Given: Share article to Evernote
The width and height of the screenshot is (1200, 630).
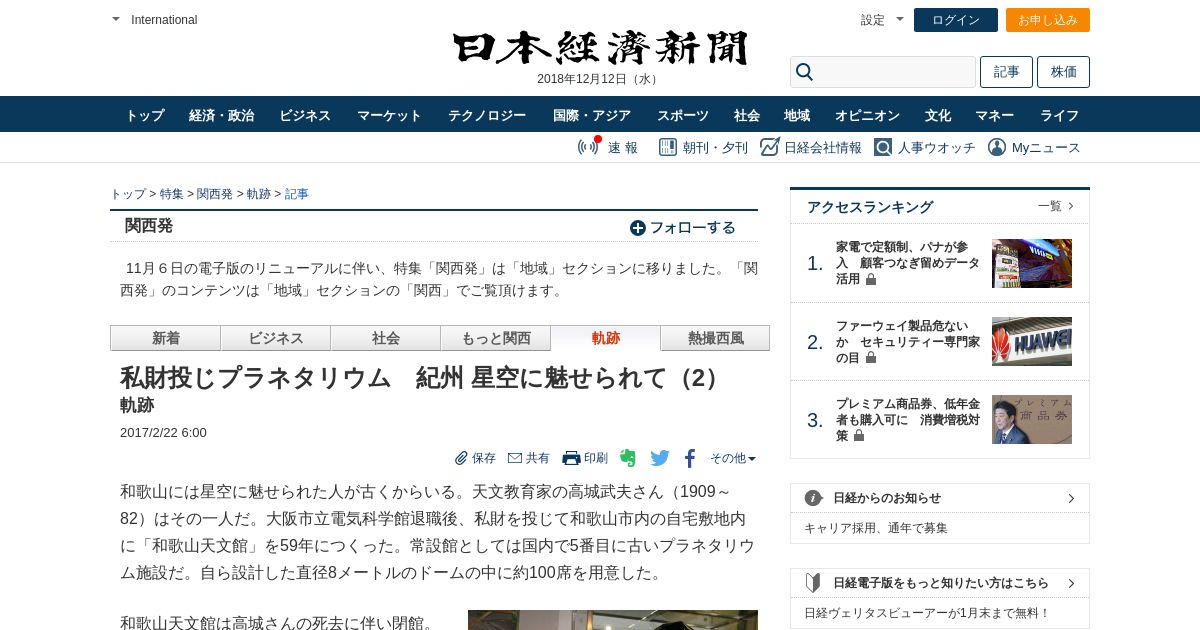Looking at the screenshot, I should 628,458.
